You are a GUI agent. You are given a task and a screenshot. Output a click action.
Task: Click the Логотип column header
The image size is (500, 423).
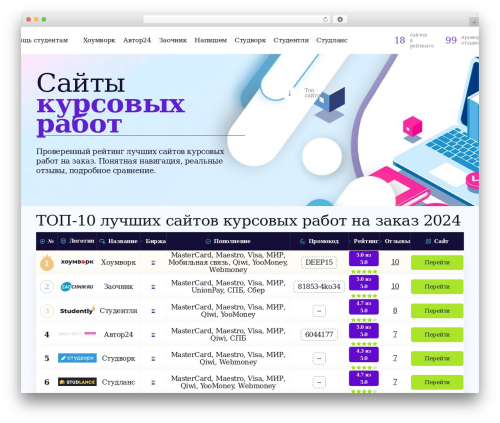pos(77,241)
